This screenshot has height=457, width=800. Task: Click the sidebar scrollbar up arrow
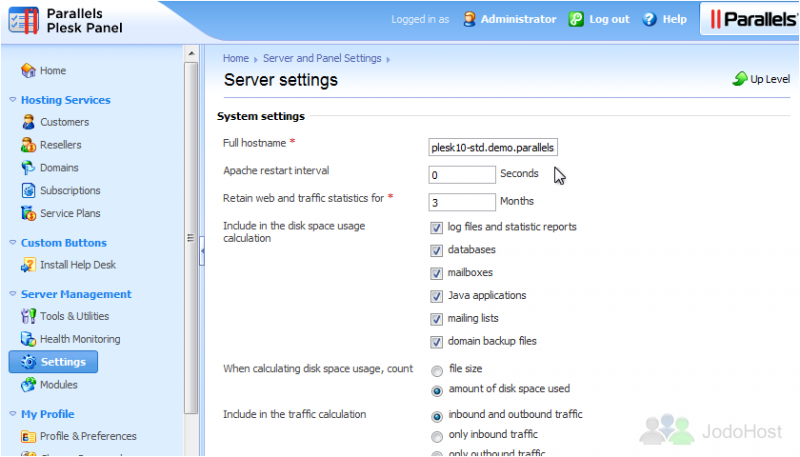191,53
